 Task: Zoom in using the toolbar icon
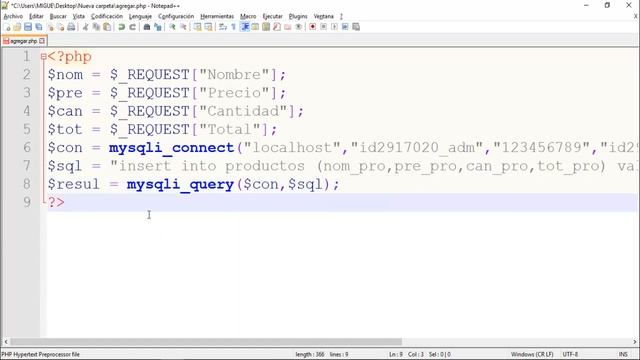pyautogui.click(x=172, y=27)
